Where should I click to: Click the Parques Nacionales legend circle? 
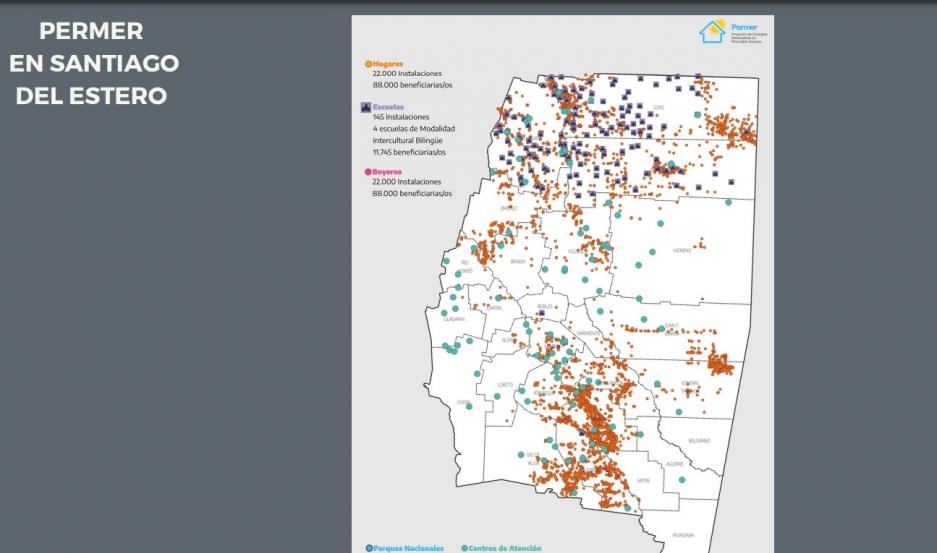pyautogui.click(x=368, y=548)
